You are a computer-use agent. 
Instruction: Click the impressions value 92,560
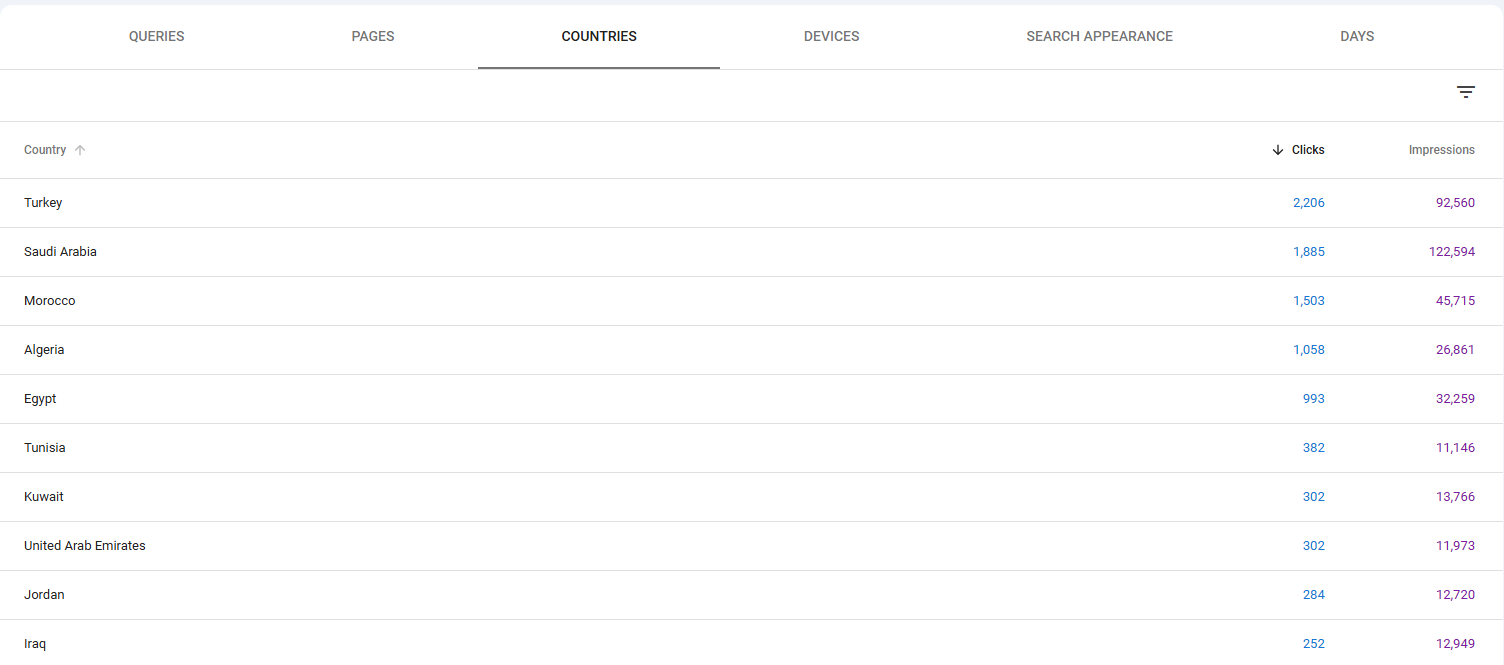1455,203
